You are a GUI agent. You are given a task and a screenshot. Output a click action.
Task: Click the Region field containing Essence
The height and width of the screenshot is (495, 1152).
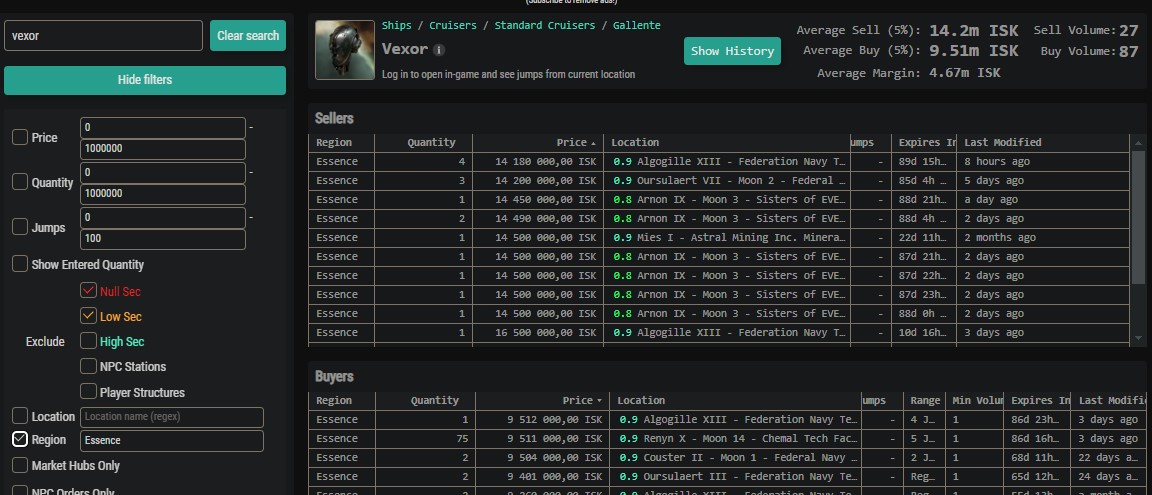pyautogui.click(x=171, y=441)
